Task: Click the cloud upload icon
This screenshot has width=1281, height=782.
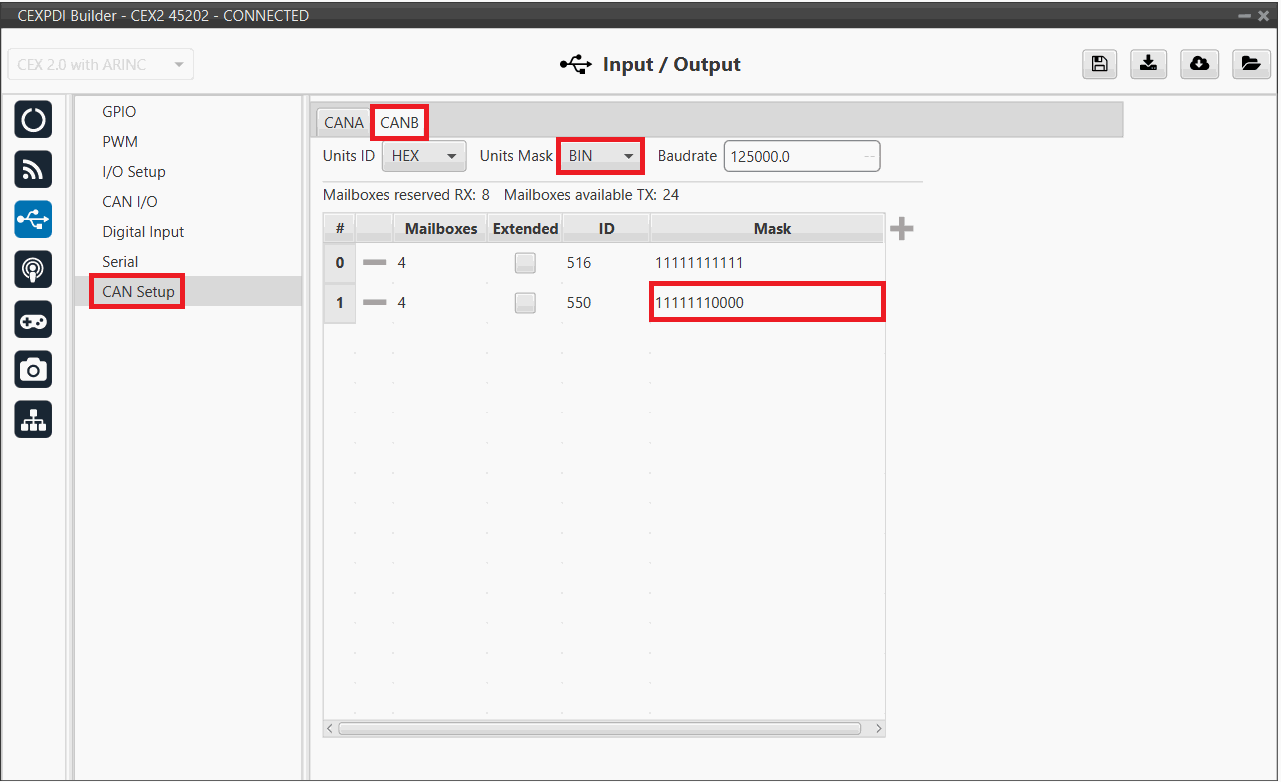Action: click(1199, 64)
